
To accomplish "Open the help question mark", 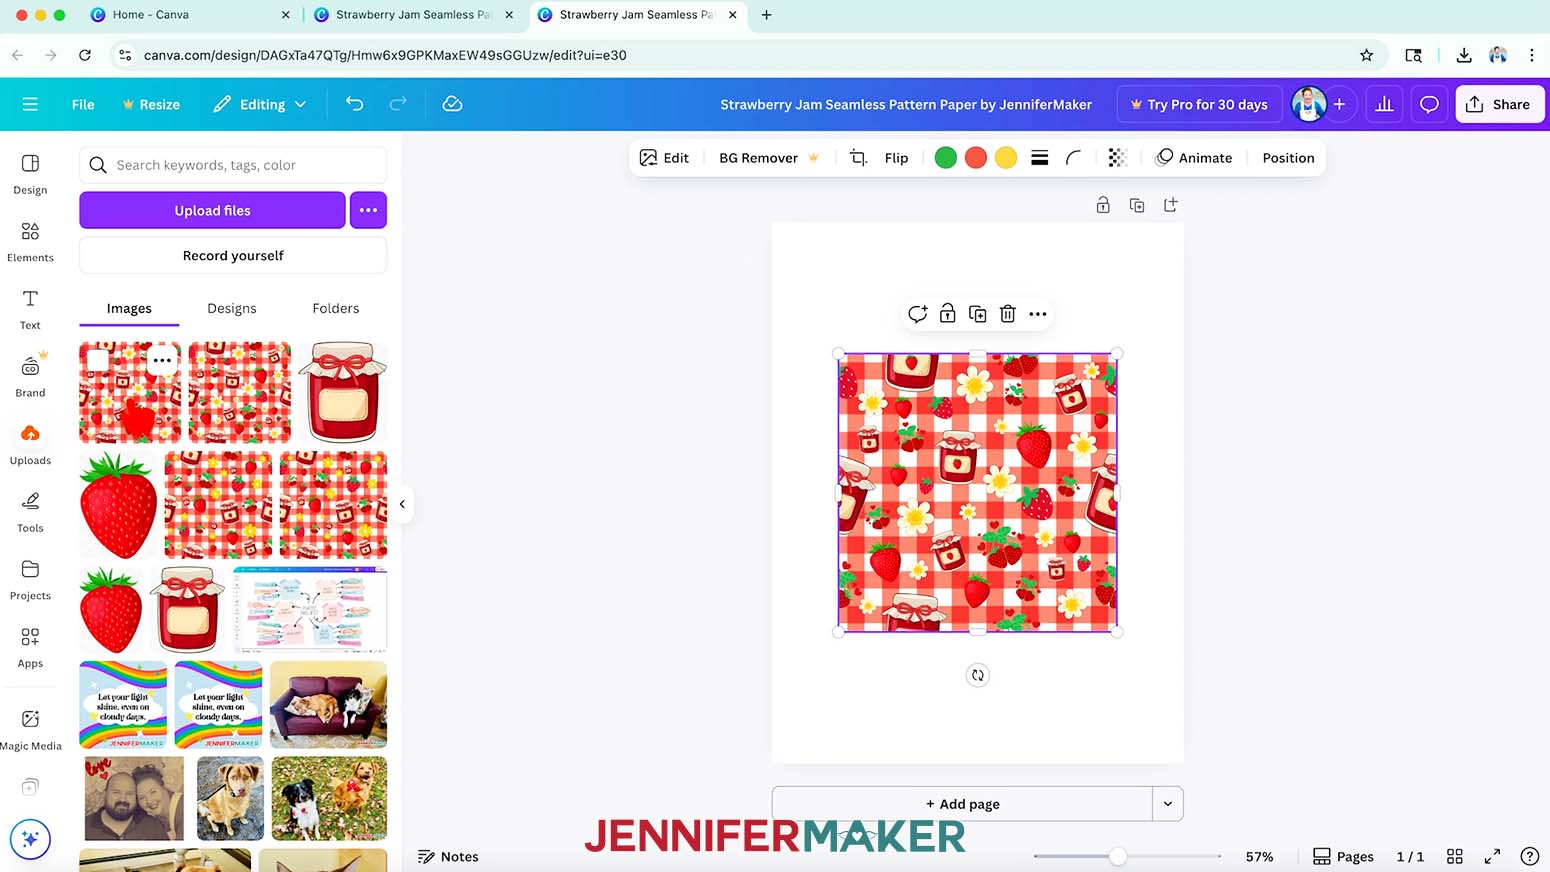I will (1529, 856).
